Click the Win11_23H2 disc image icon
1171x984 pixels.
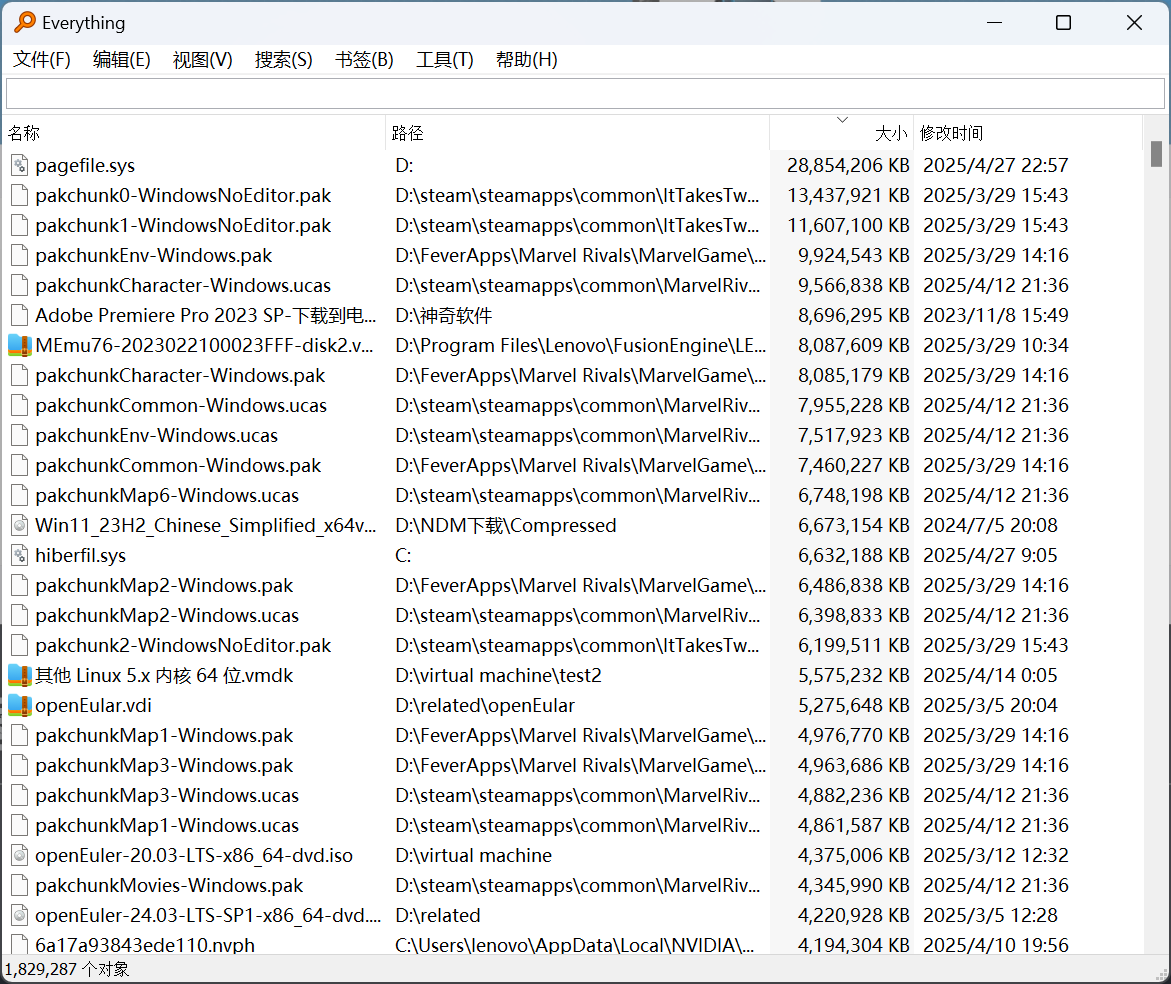(x=19, y=525)
